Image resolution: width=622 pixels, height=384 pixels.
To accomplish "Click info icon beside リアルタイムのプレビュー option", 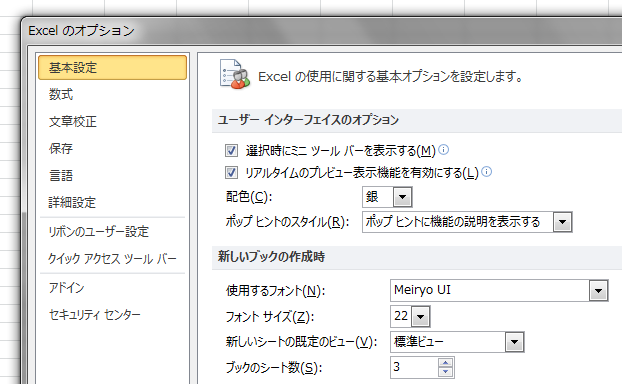I will [487, 172].
